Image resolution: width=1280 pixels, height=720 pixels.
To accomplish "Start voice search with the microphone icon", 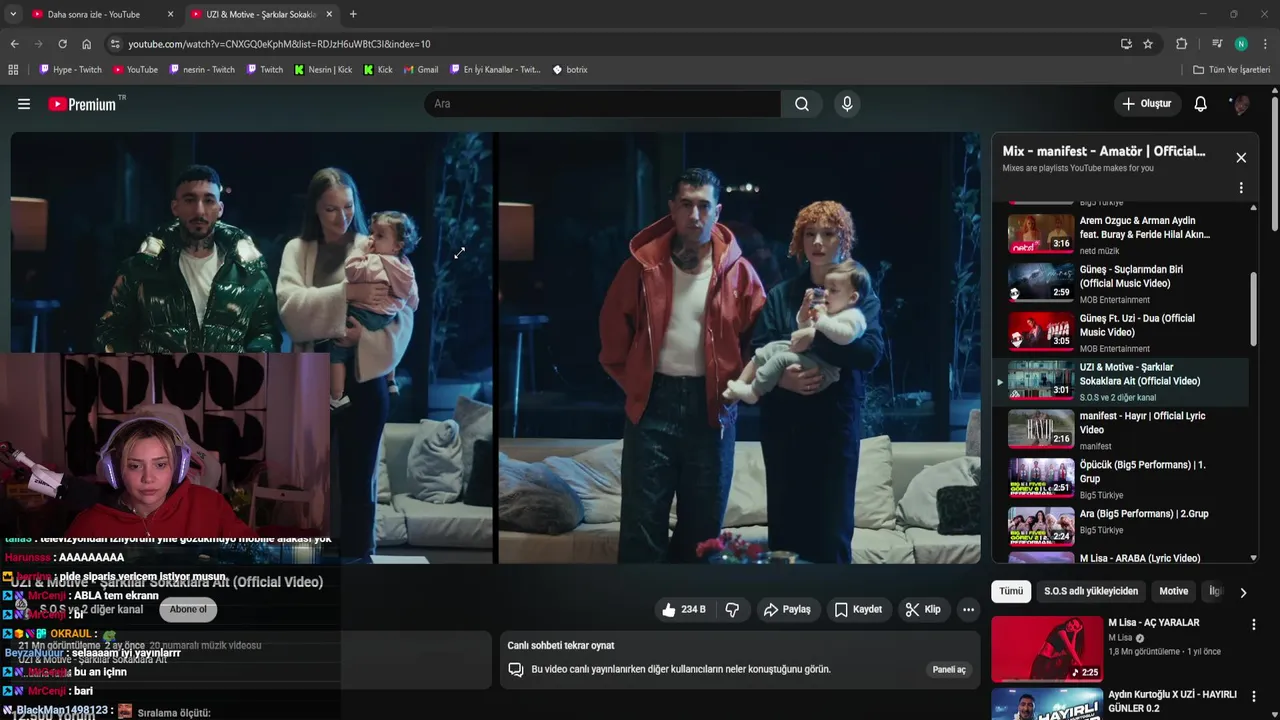I will [x=847, y=104].
